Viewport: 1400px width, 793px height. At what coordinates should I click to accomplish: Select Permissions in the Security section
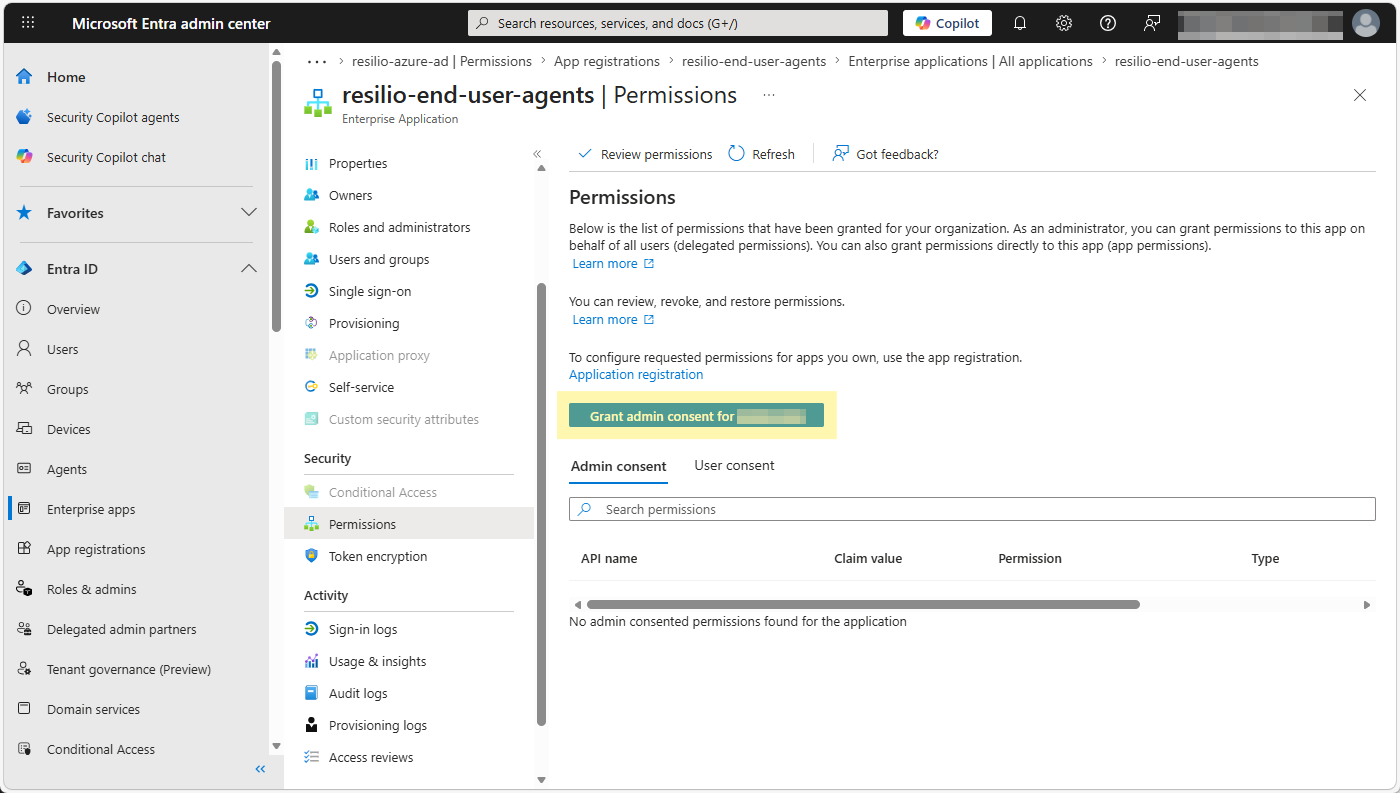click(410, 524)
